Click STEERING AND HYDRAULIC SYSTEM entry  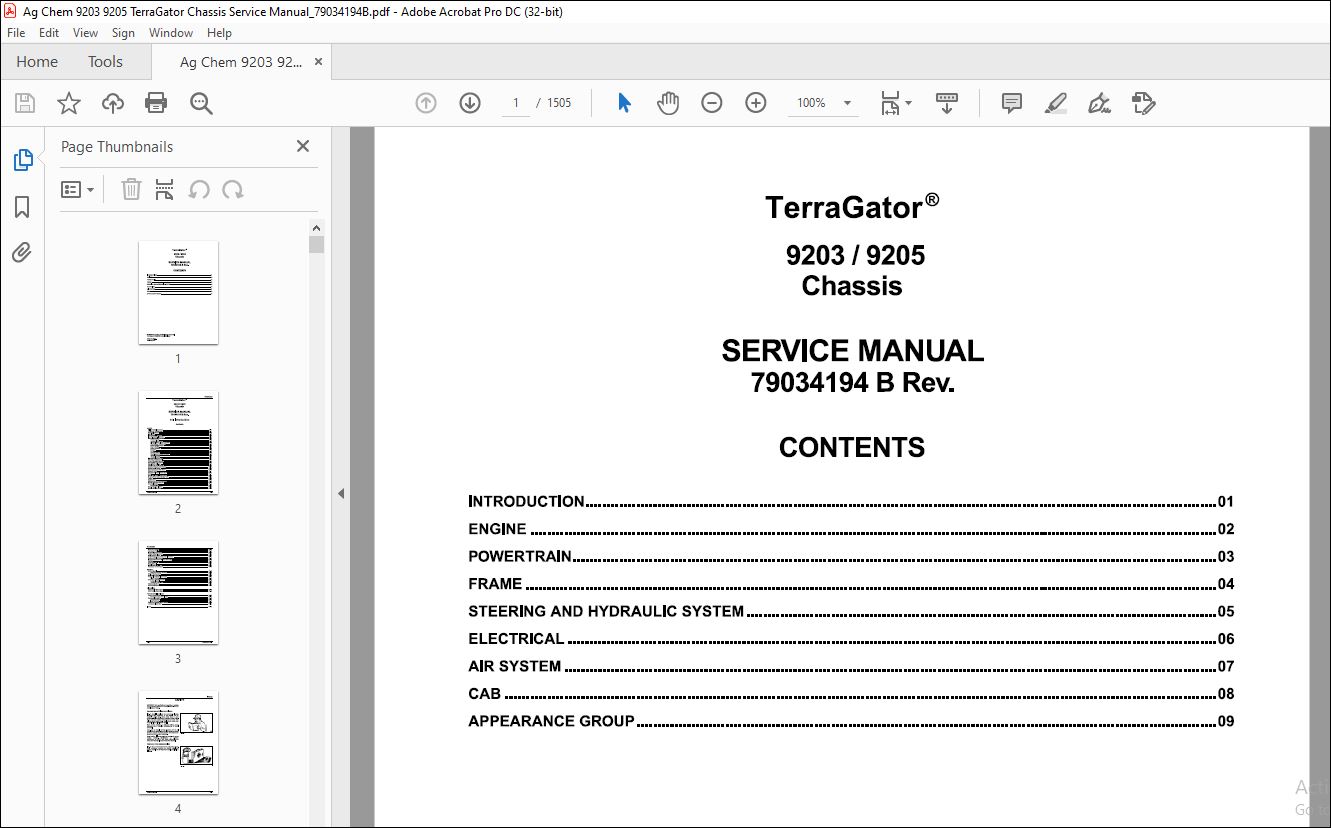click(851, 611)
